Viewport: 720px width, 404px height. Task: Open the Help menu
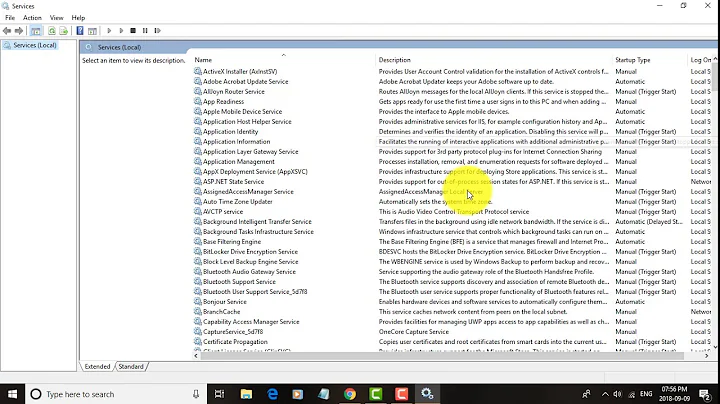tap(78, 17)
